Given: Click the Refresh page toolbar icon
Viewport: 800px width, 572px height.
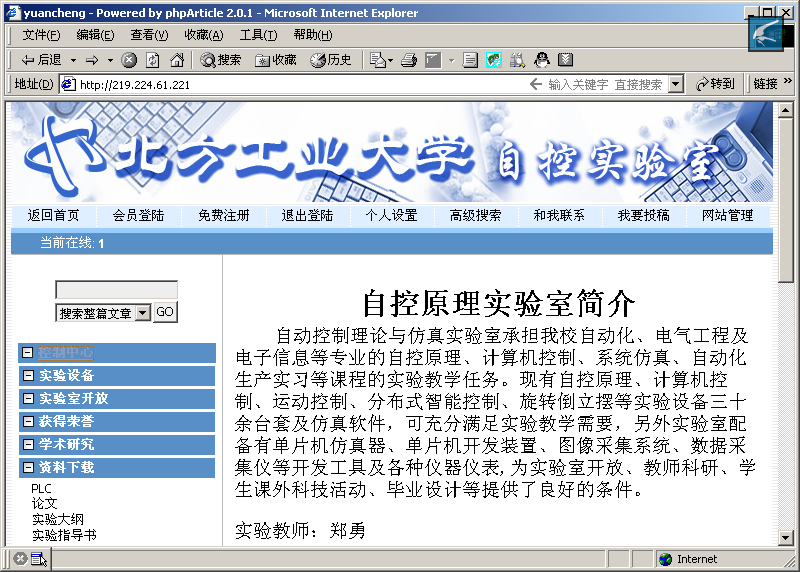Looking at the screenshot, I should tap(153, 60).
